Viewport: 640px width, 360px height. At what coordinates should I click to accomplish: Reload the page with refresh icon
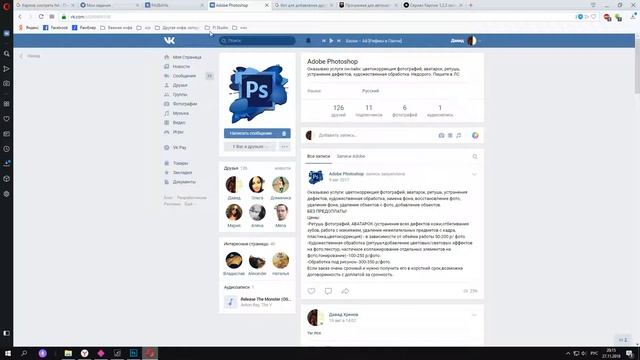point(41,17)
